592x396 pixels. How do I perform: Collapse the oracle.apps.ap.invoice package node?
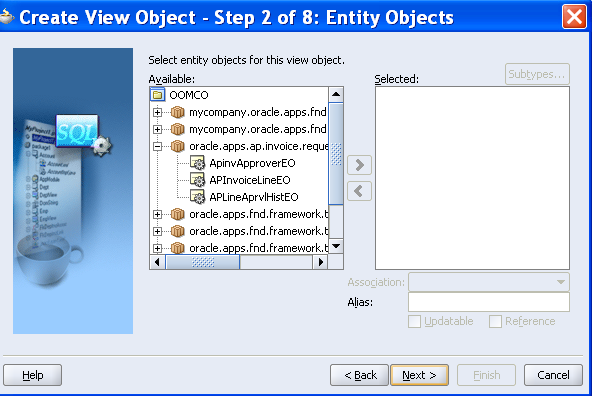point(157,146)
